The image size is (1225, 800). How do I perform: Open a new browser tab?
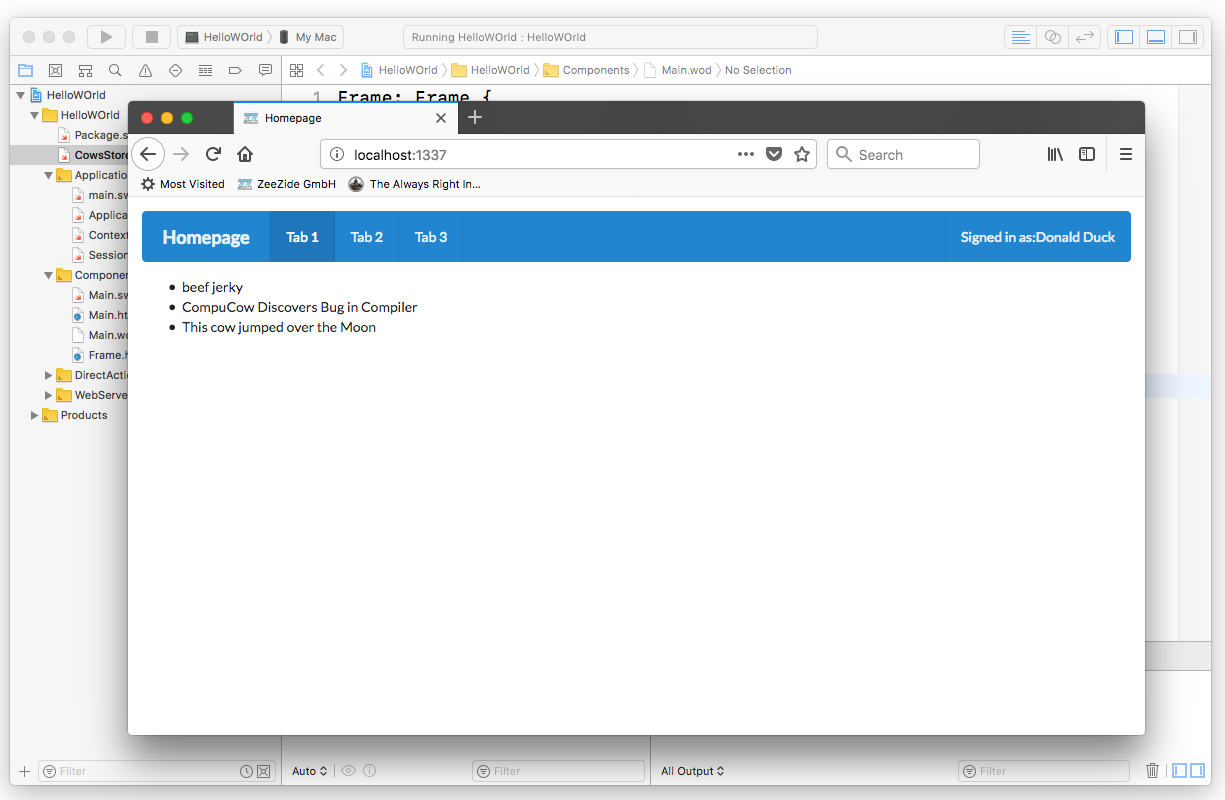(475, 117)
